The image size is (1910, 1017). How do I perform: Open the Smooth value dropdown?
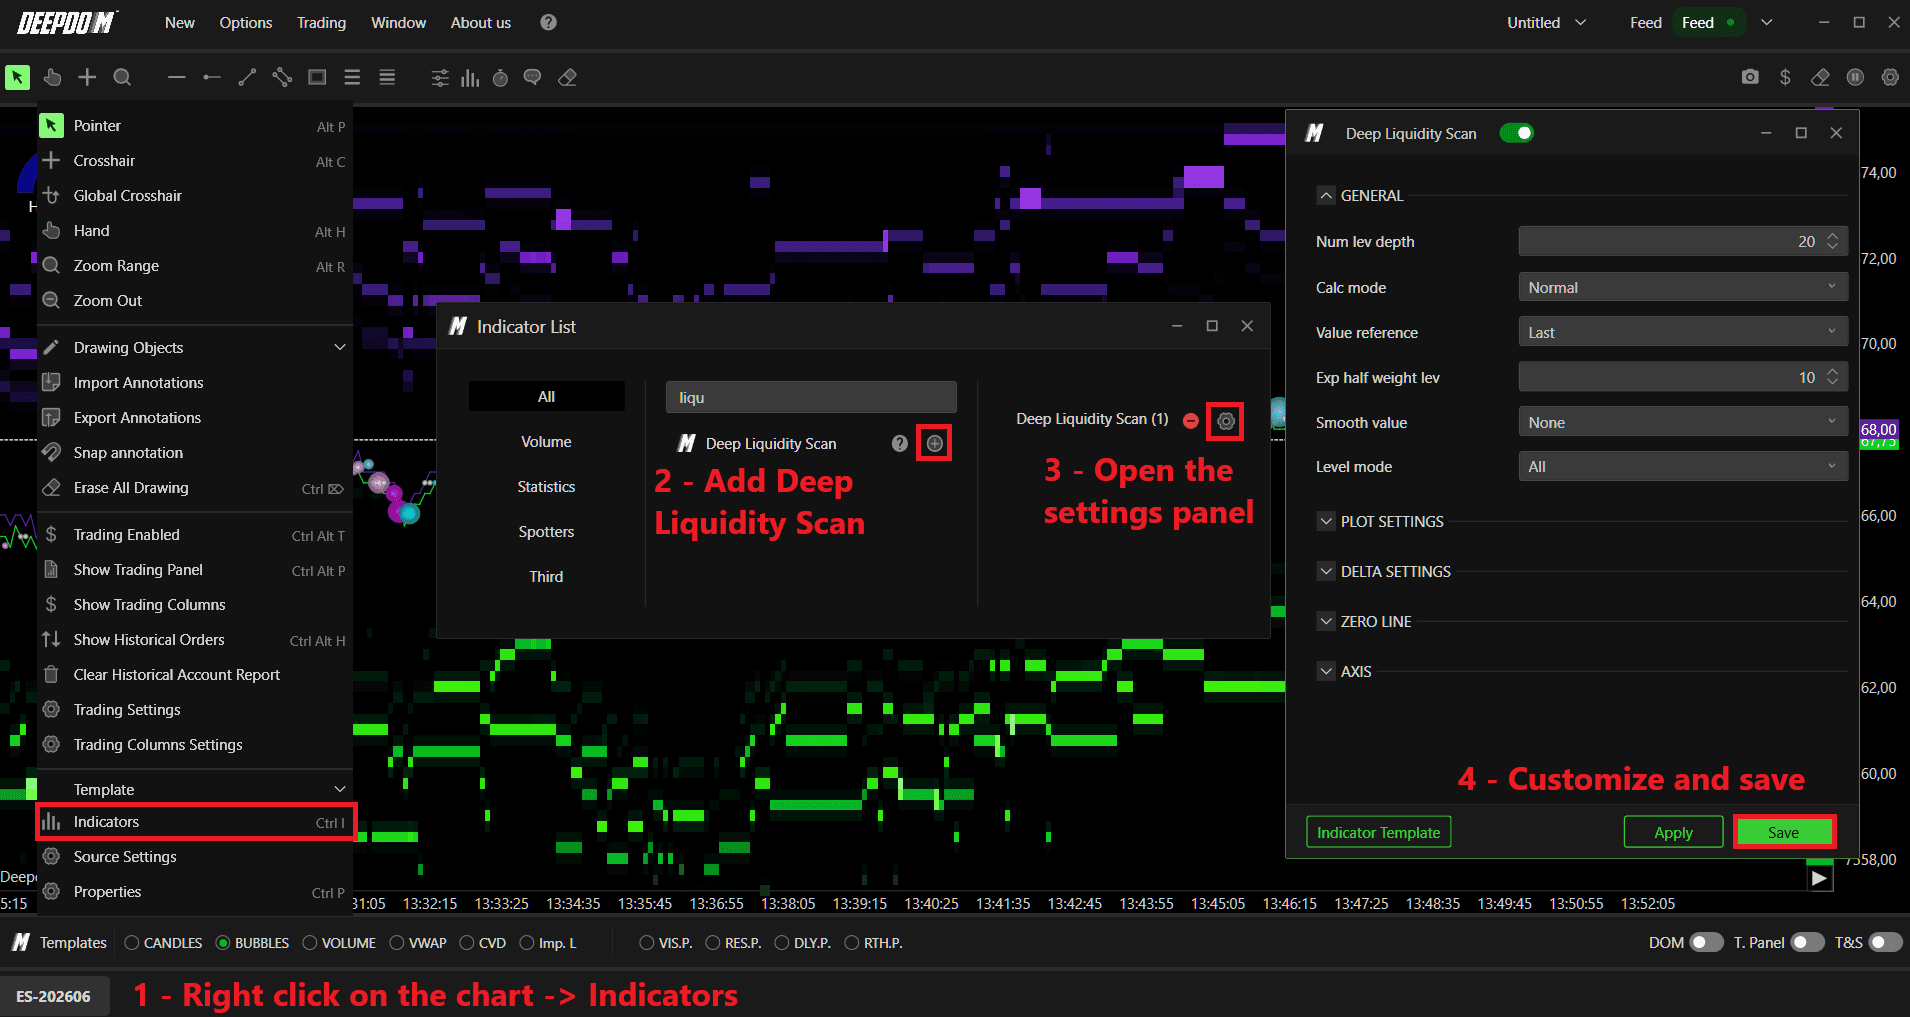click(1682, 422)
